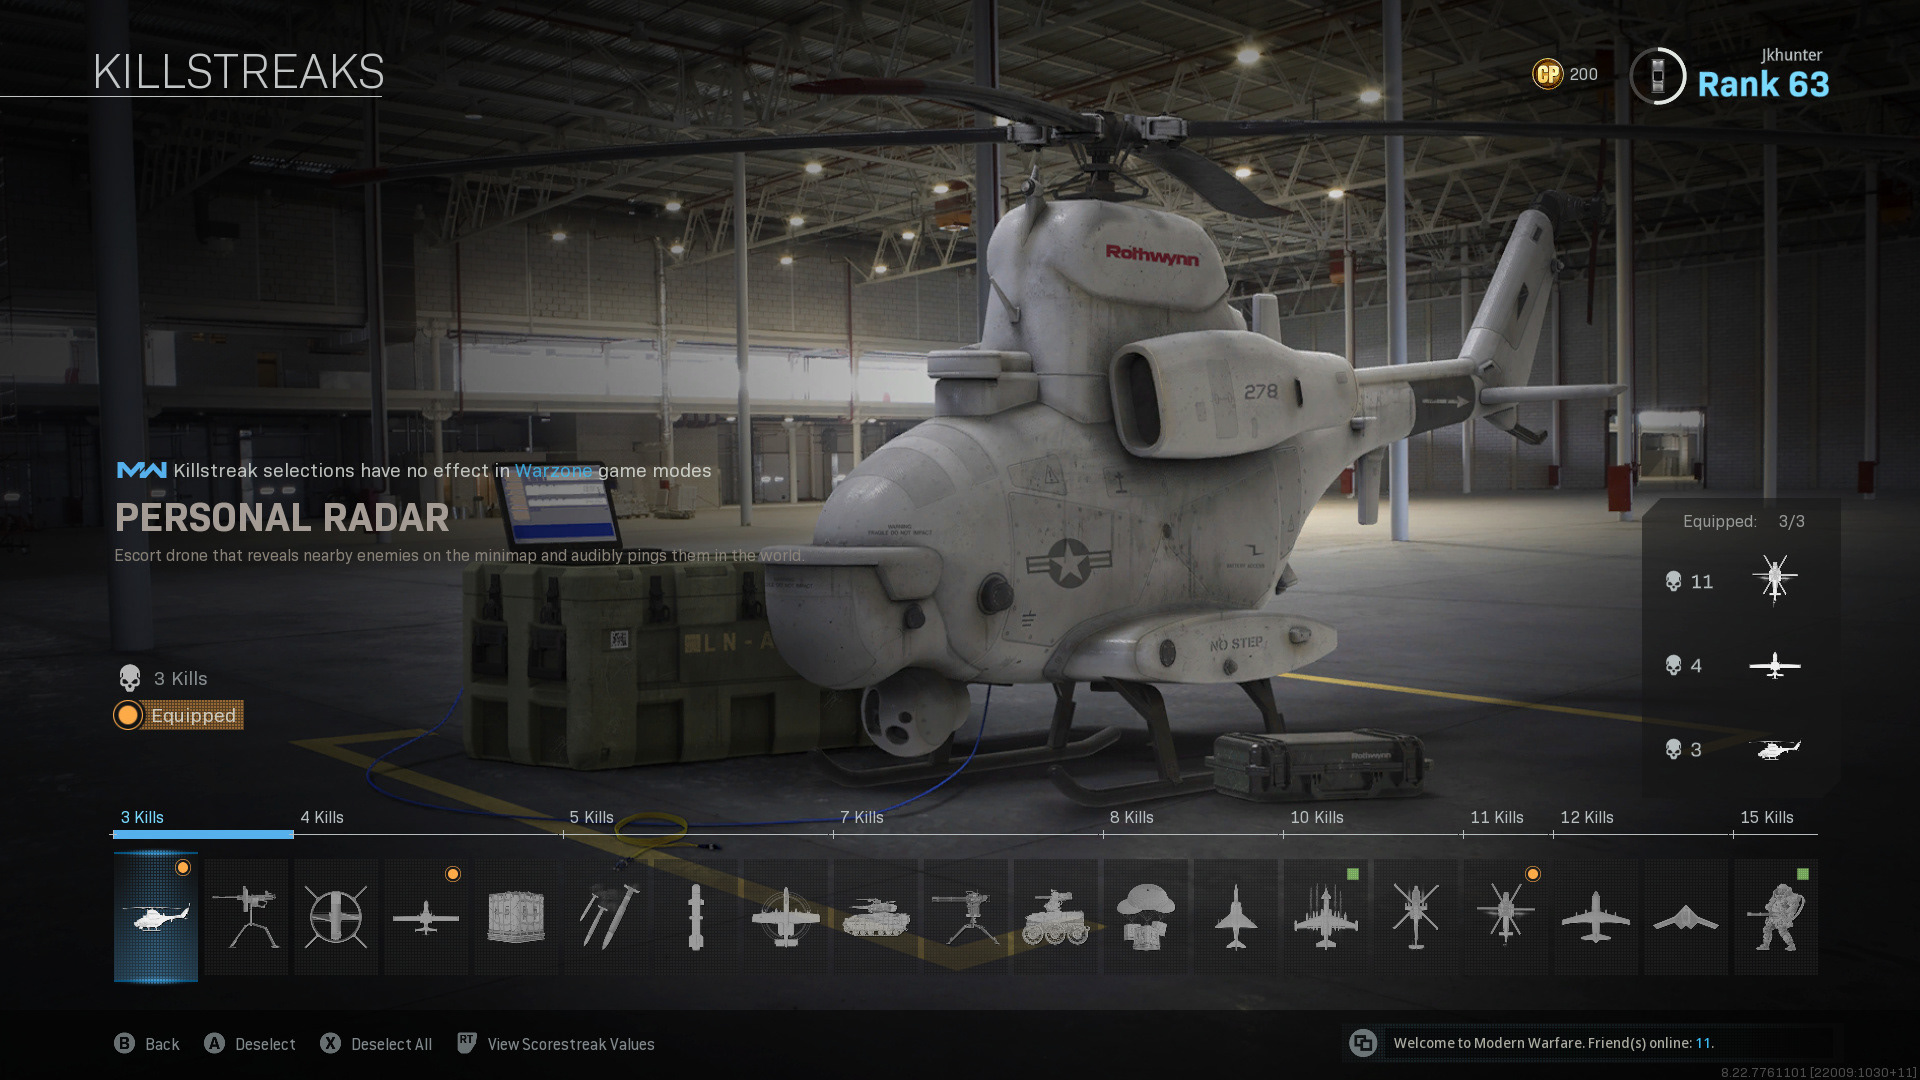The height and width of the screenshot is (1080, 1920).
Task: Select the Shield Turret killstreak icon
Action: click(246, 917)
